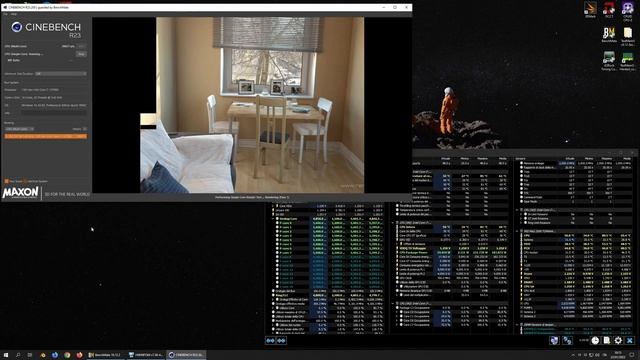Show hidden system tray icons

coord(572,355)
